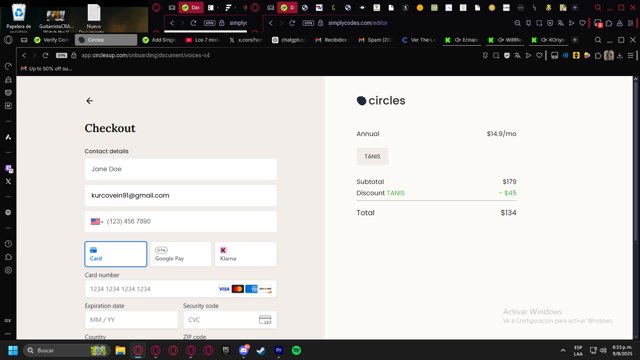Click the Jane Doe name field

point(180,169)
